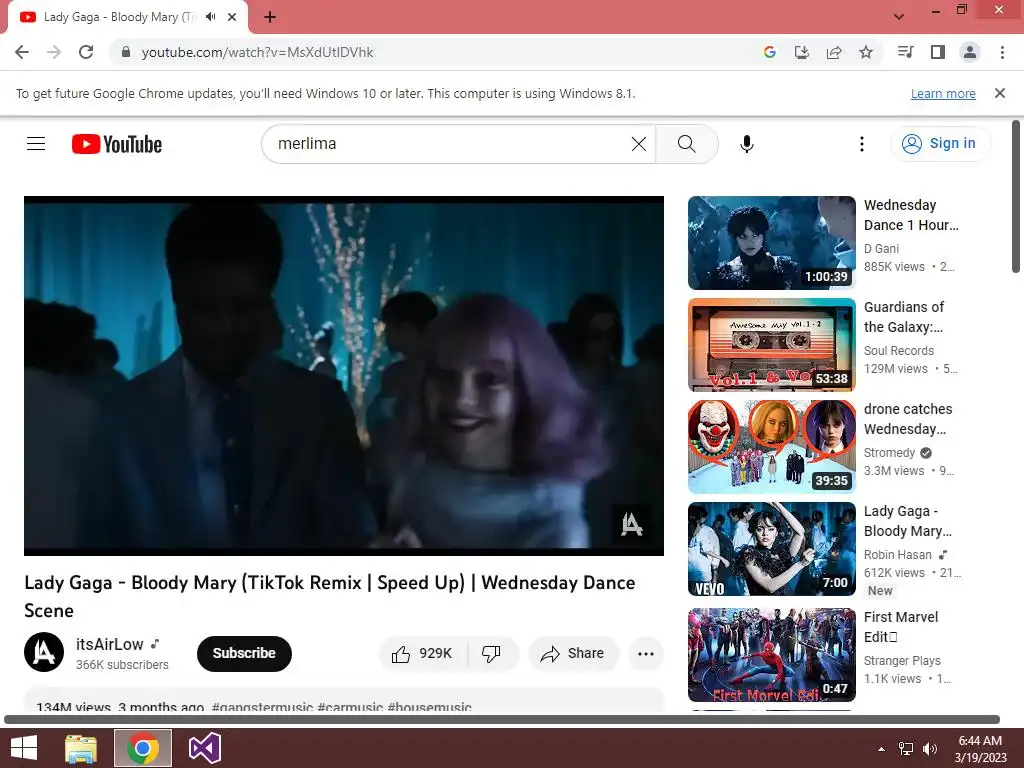Click Wednesday Dance 1 Hour title

pos(911,215)
